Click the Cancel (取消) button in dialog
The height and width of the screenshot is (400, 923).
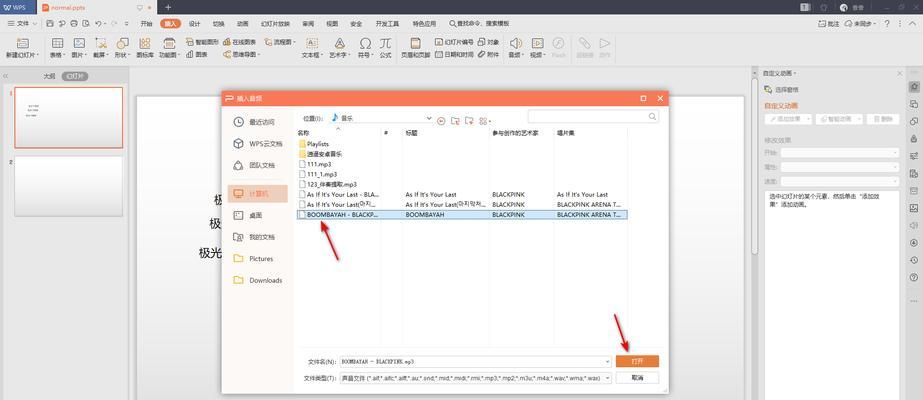coord(637,378)
